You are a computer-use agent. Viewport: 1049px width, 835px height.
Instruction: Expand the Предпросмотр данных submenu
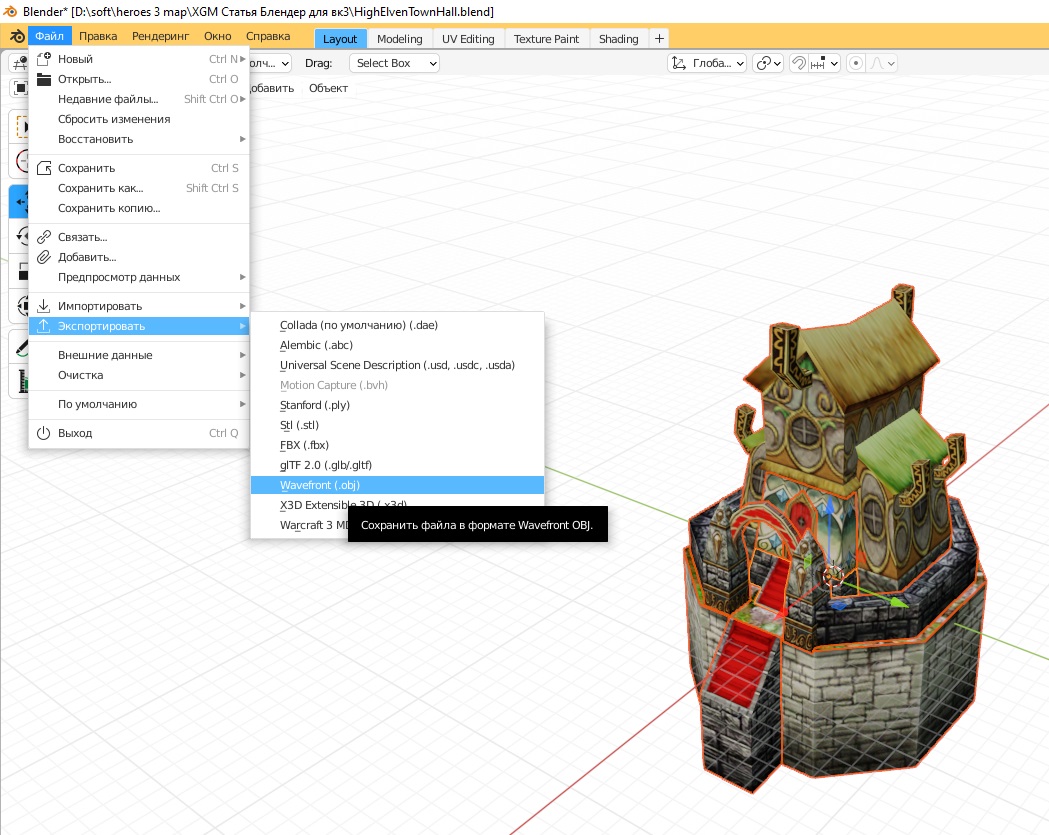[139, 277]
